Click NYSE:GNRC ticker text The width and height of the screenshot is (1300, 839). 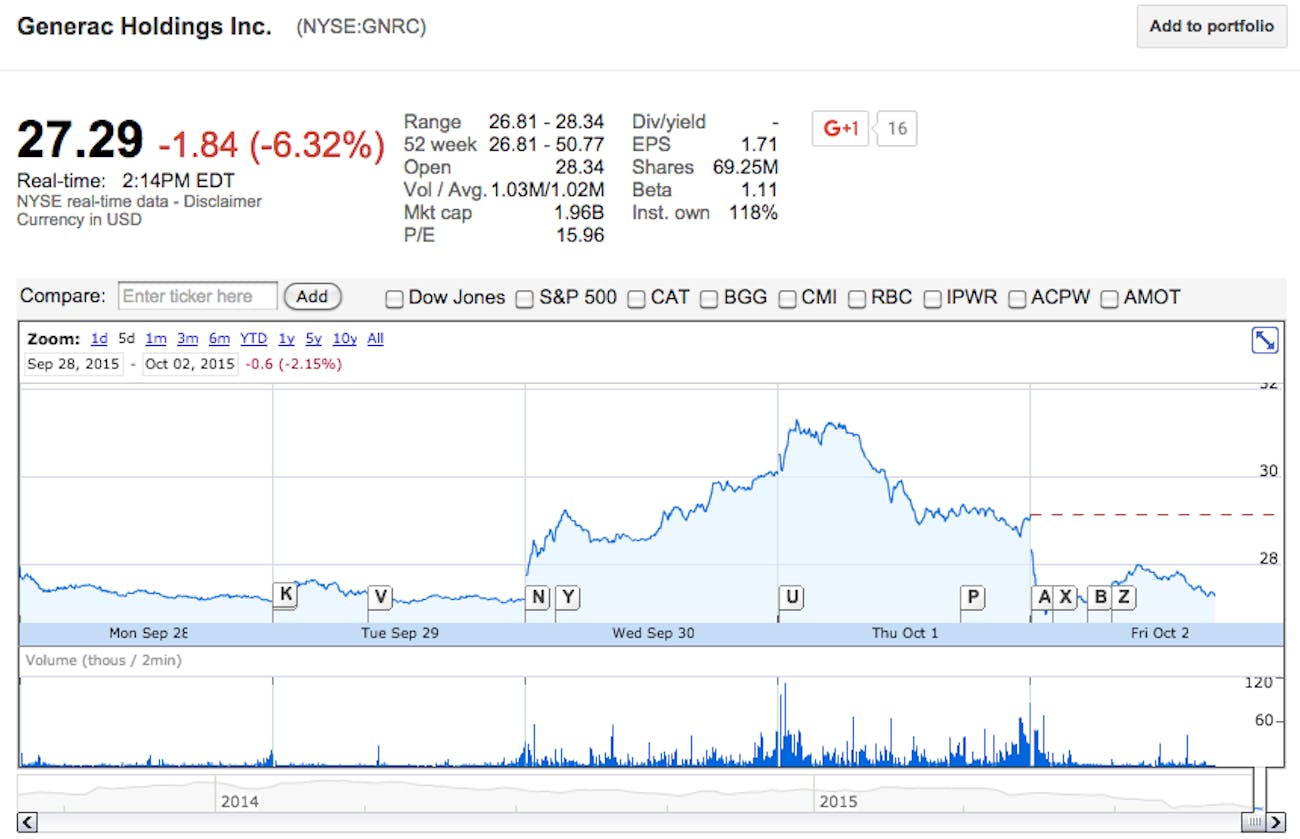pos(361,27)
